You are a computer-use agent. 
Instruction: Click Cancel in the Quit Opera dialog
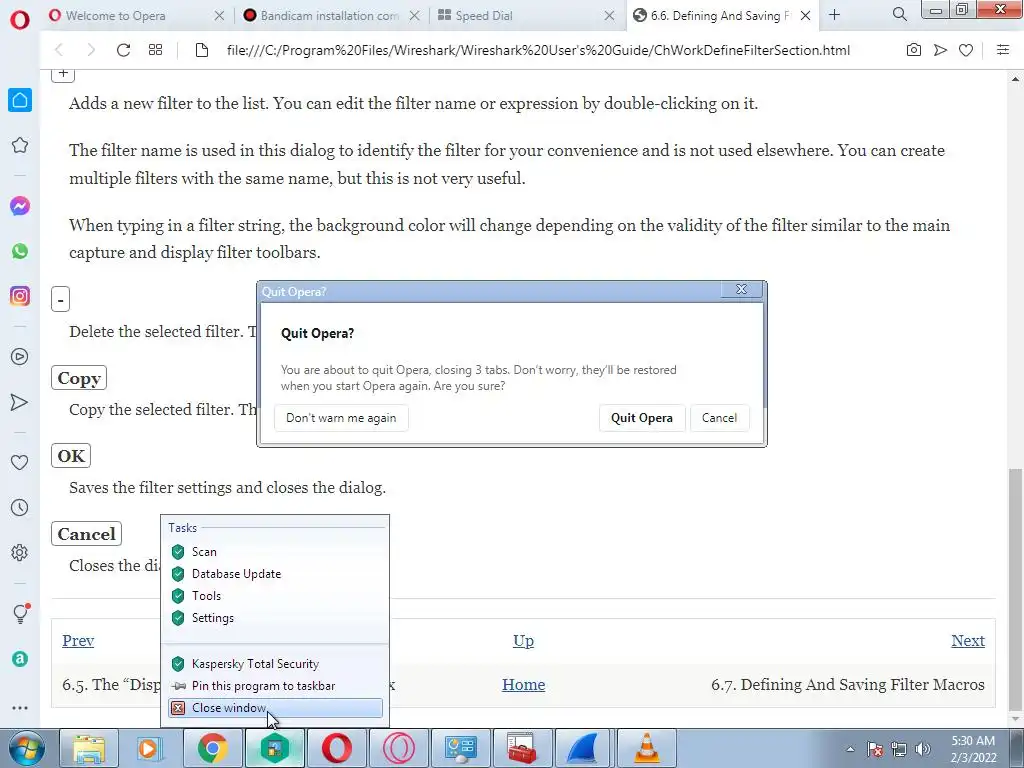[719, 418]
